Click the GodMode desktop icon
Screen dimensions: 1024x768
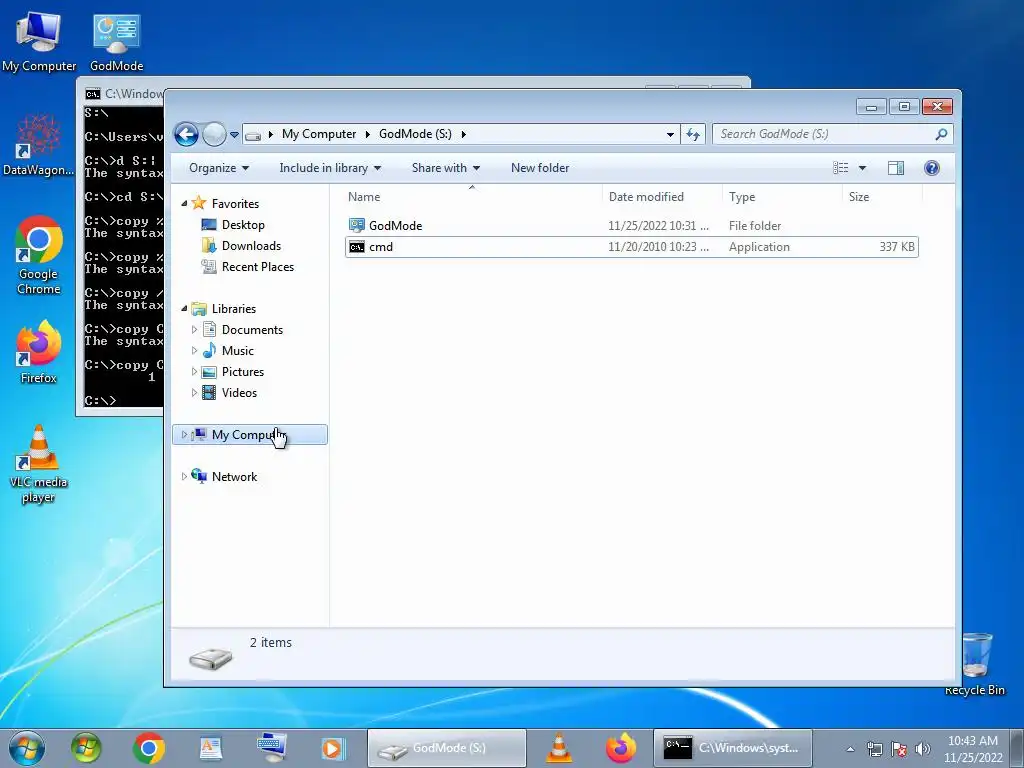[116, 41]
